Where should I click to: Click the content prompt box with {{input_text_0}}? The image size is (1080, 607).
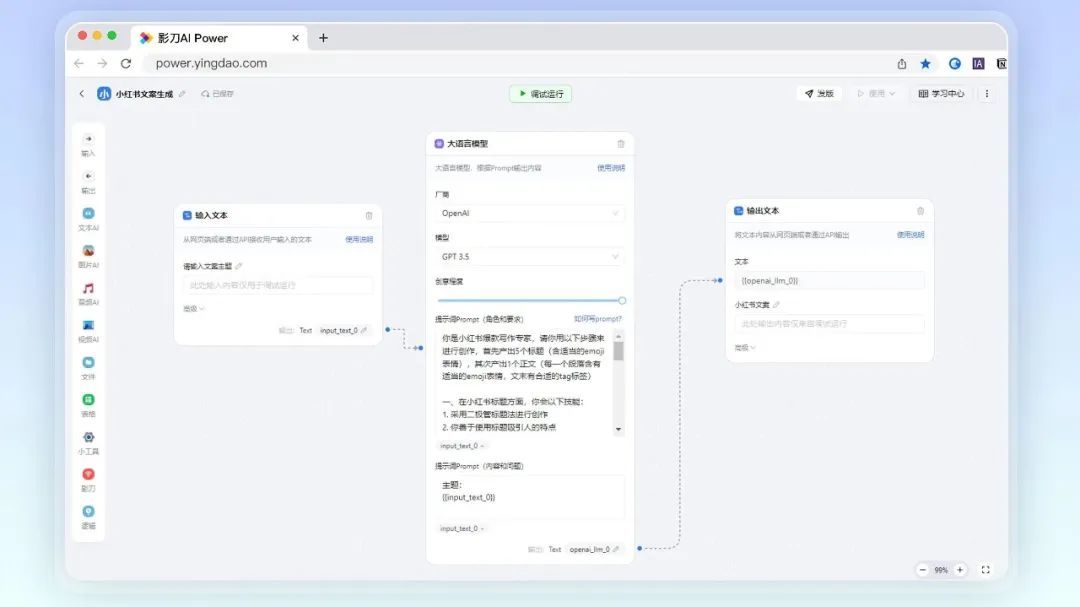pos(530,496)
